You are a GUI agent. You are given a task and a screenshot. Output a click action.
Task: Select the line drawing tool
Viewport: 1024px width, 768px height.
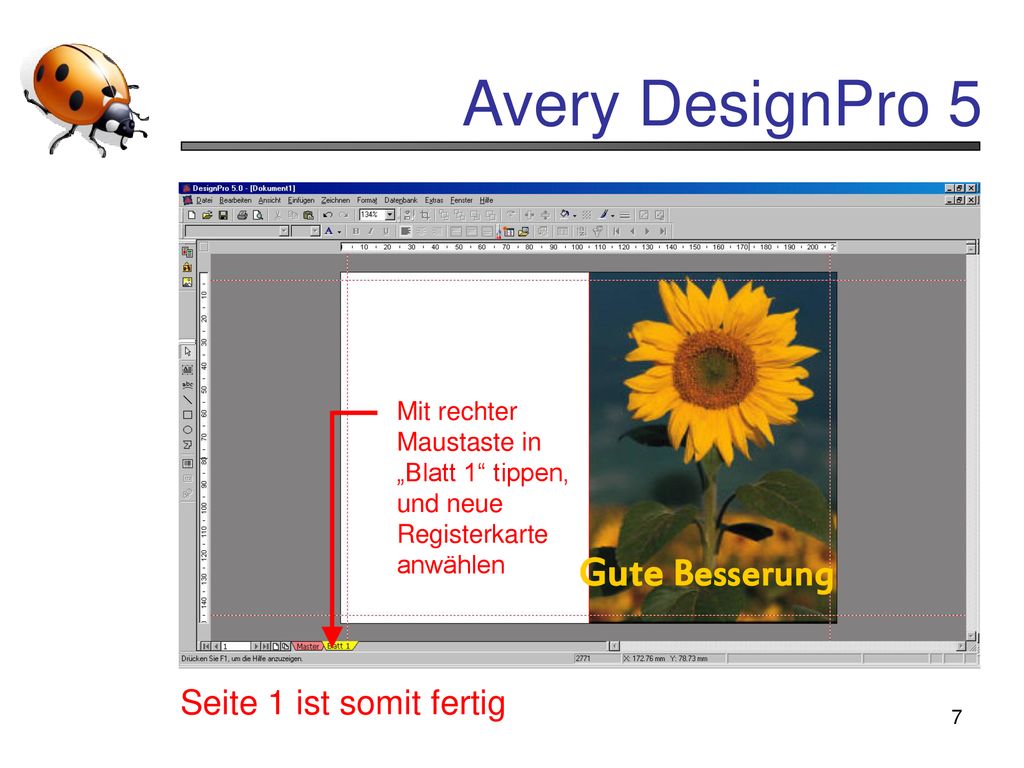pos(187,400)
